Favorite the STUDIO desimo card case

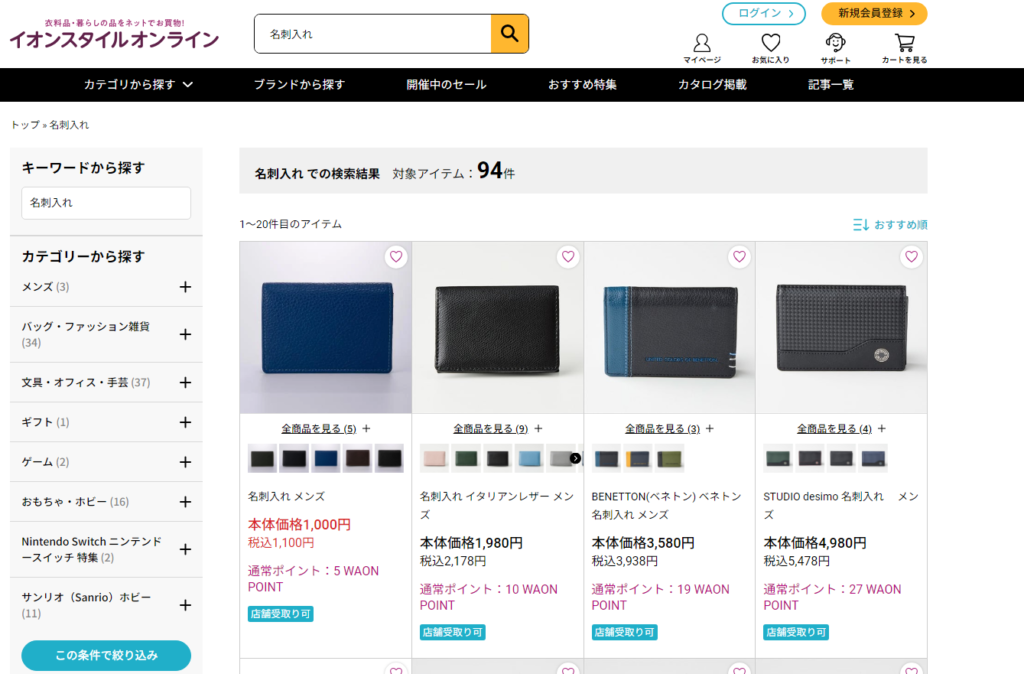911,257
